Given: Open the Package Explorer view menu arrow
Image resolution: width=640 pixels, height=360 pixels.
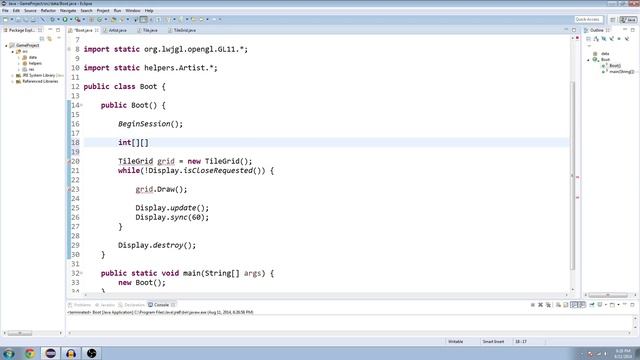Looking at the screenshot, I should coord(58,39).
